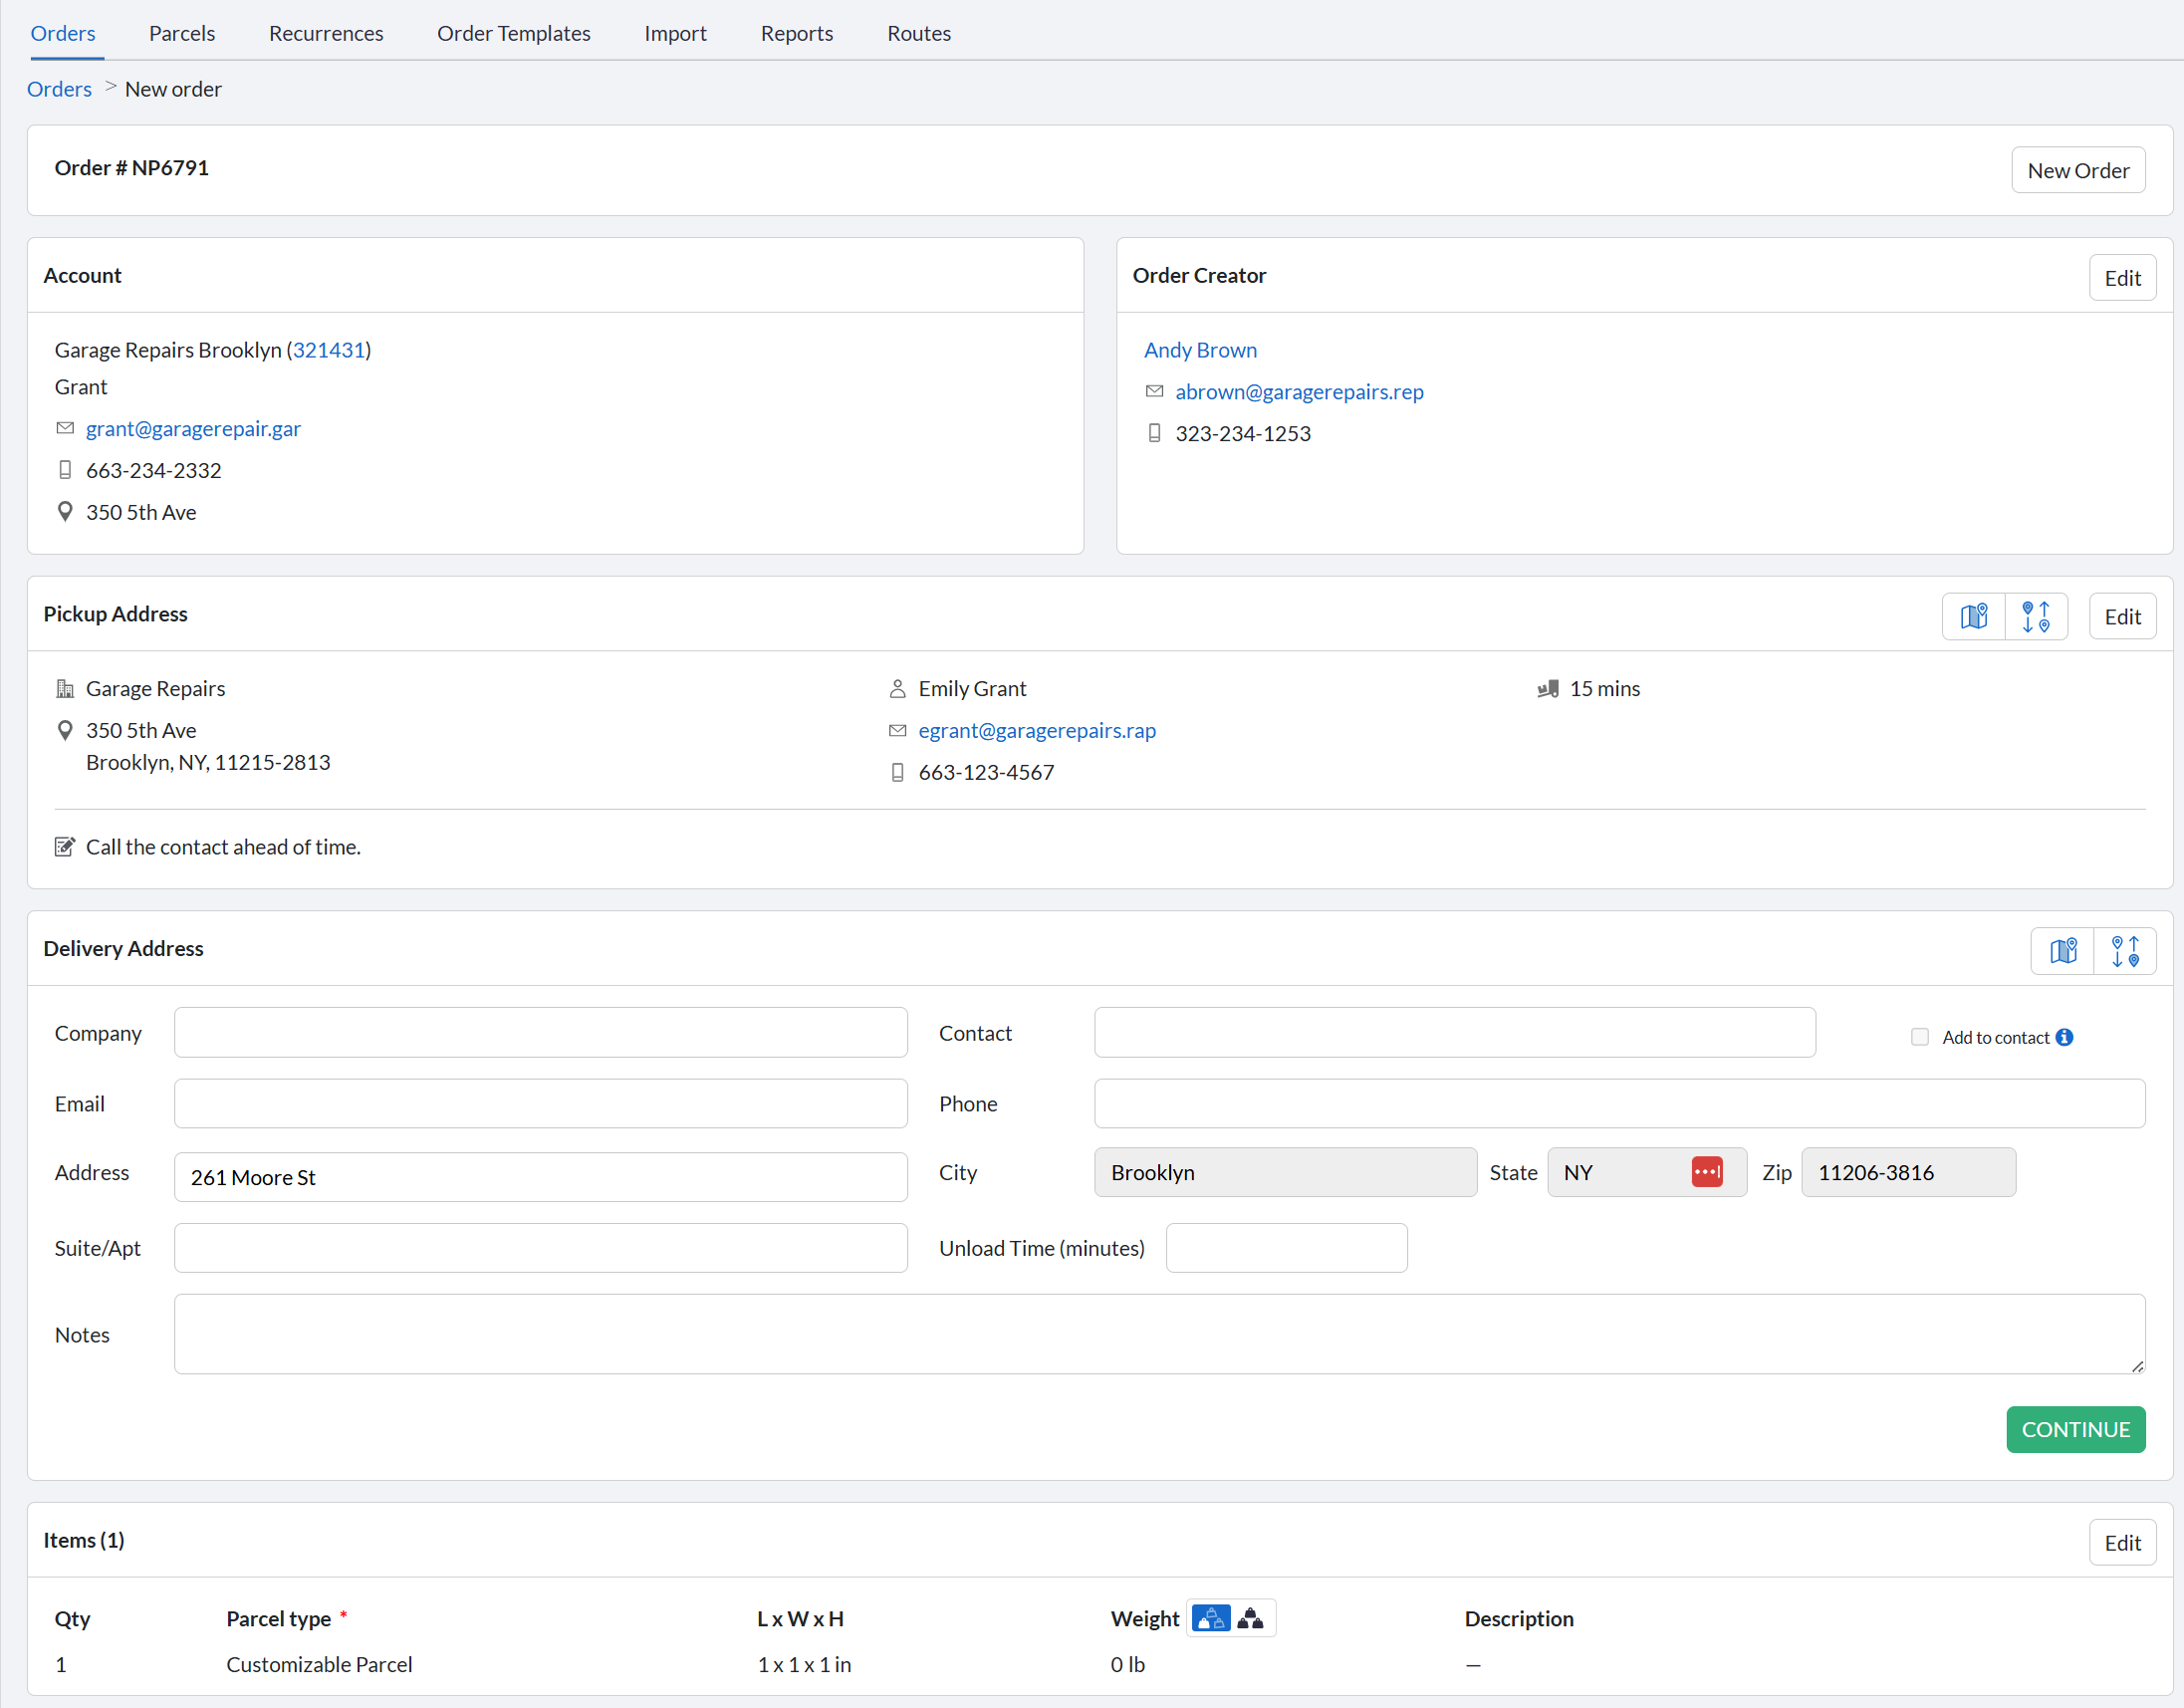Focus the delivery Email input field
2184x1708 pixels.
coord(541,1103)
